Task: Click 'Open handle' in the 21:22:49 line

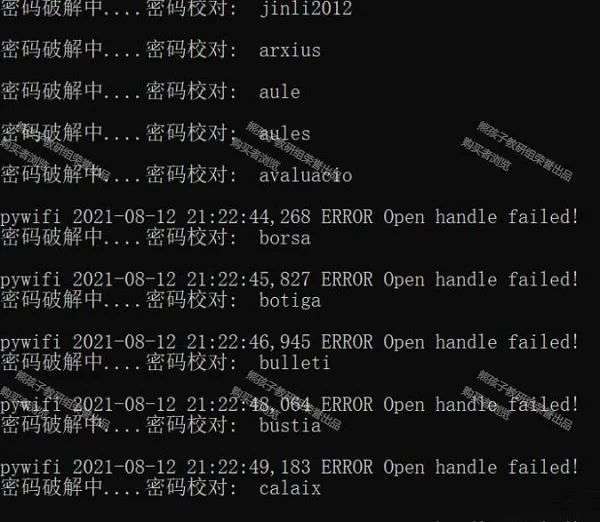Action: coord(440,467)
